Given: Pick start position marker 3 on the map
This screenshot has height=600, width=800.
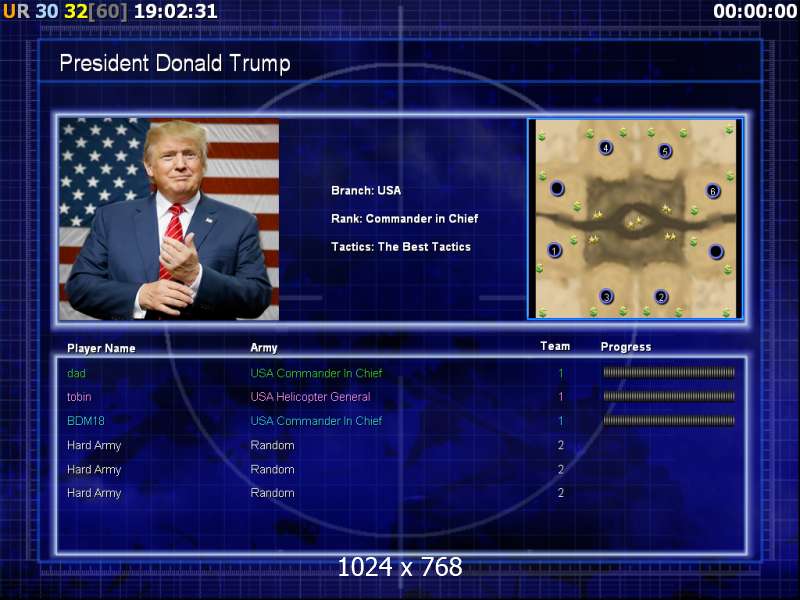Looking at the screenshot, I should 606,296.
